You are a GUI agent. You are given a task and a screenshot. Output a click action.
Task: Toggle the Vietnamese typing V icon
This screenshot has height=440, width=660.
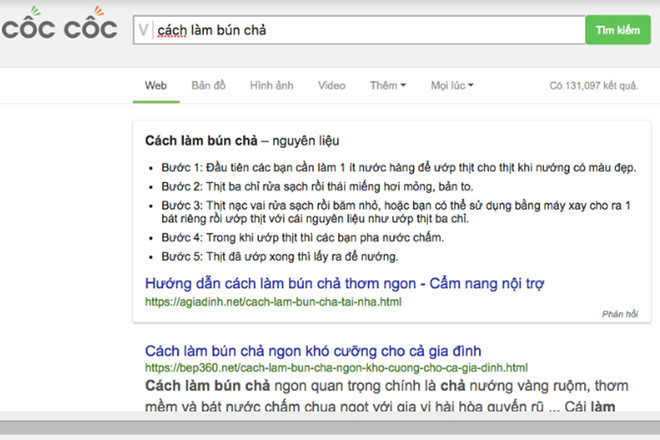144,30
